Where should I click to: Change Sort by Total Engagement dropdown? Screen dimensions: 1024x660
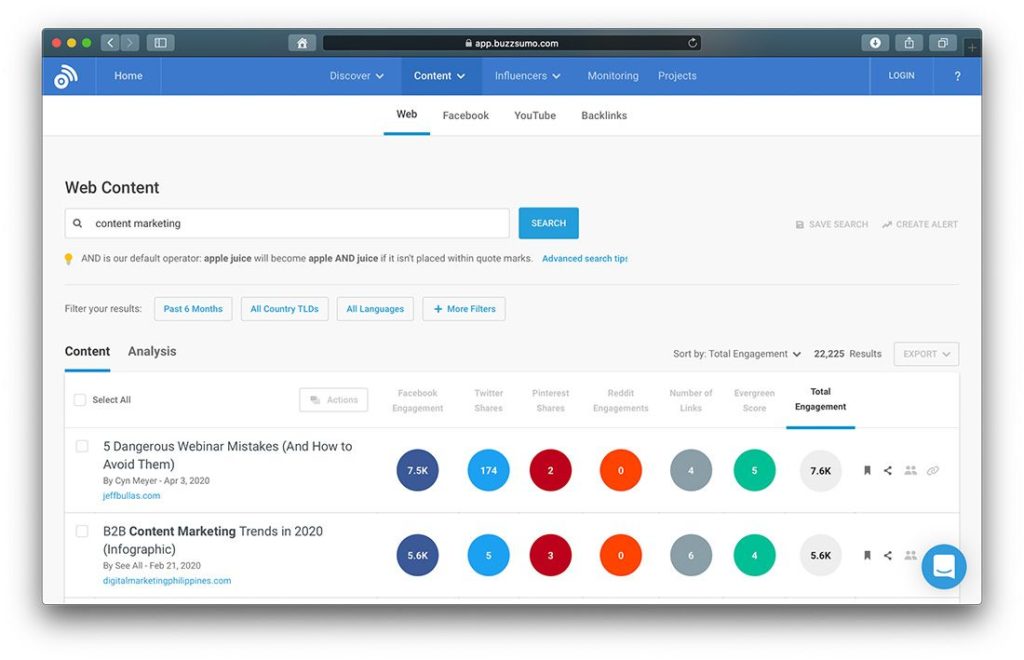pos(737,354)
